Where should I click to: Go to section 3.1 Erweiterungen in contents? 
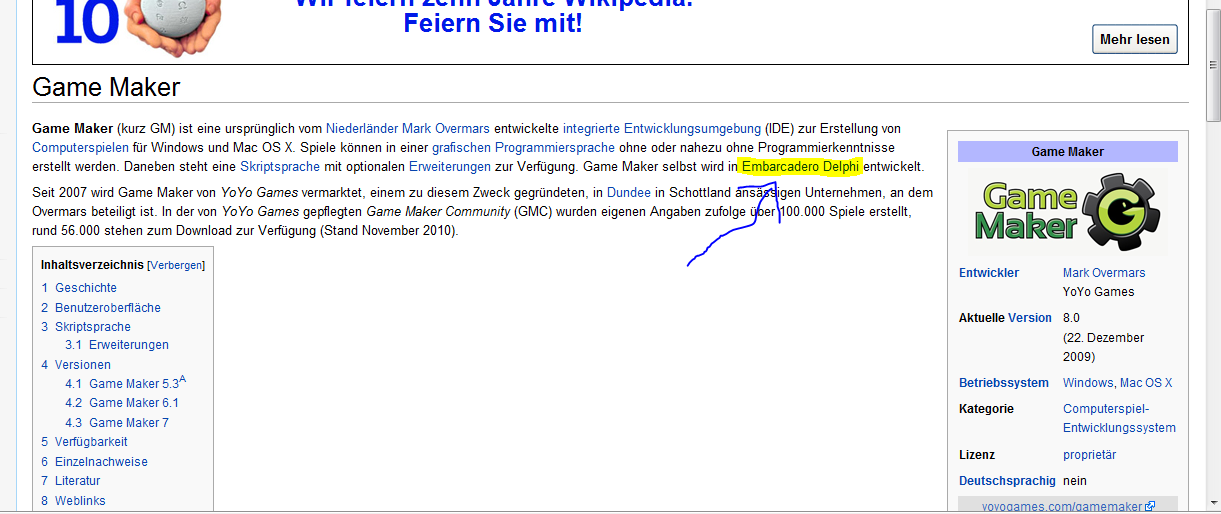[x=128, y=345]
